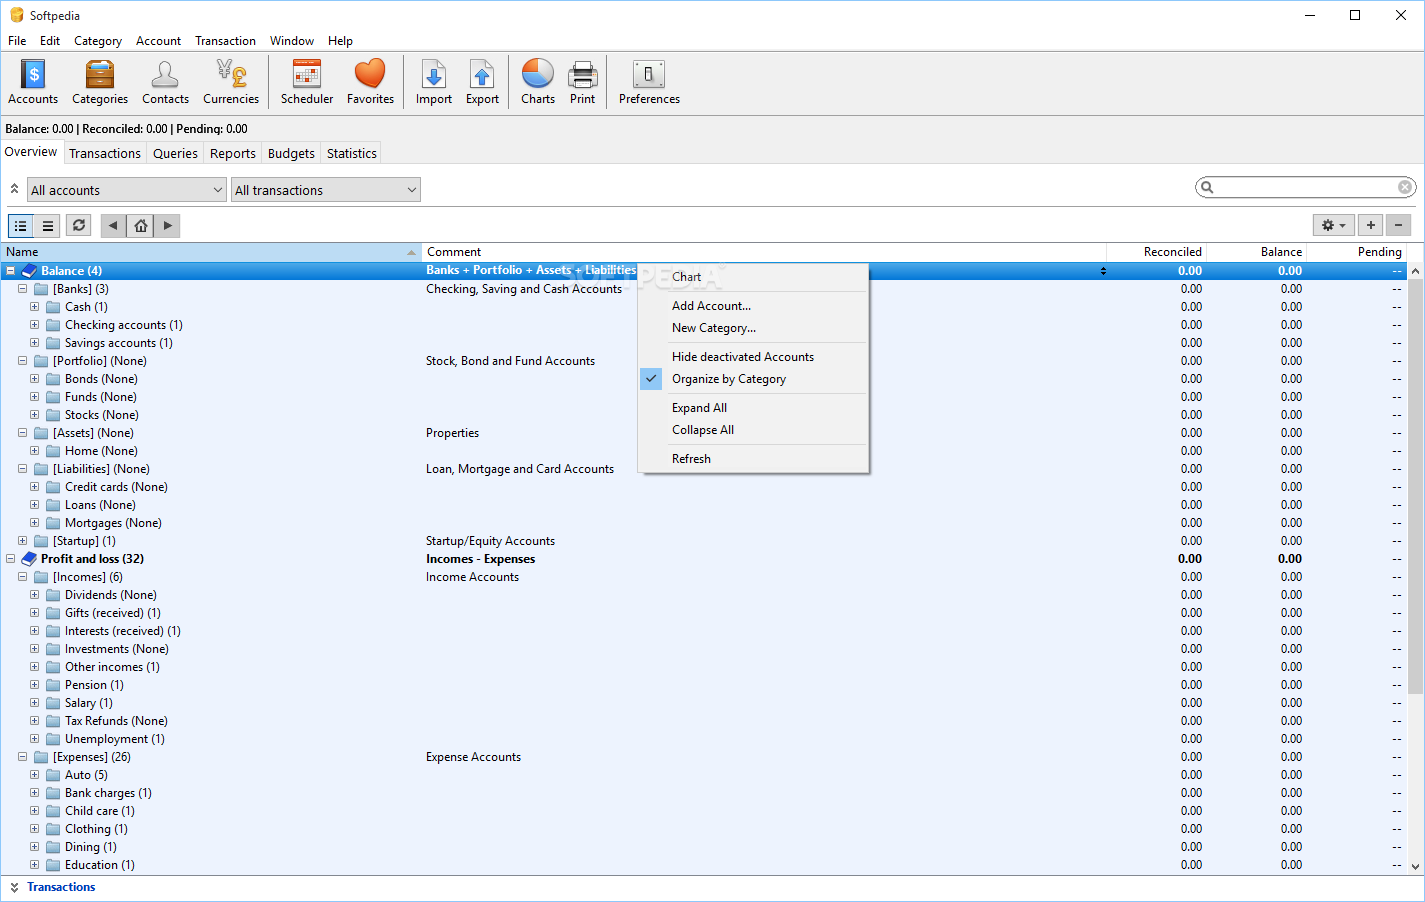Expand the Cash (1) node
The width and height of the screenshot is (1425, 902).
pyautogui.click(x=35, y=307)
